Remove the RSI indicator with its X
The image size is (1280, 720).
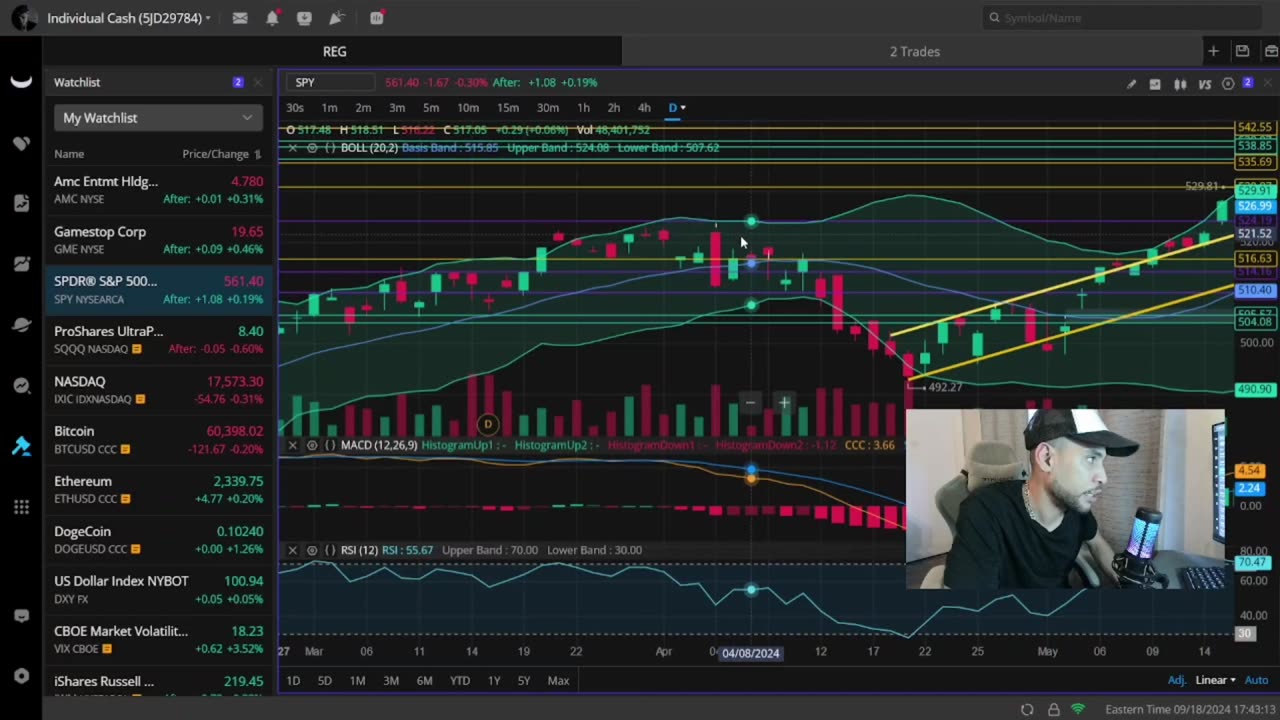click(292, 550)
